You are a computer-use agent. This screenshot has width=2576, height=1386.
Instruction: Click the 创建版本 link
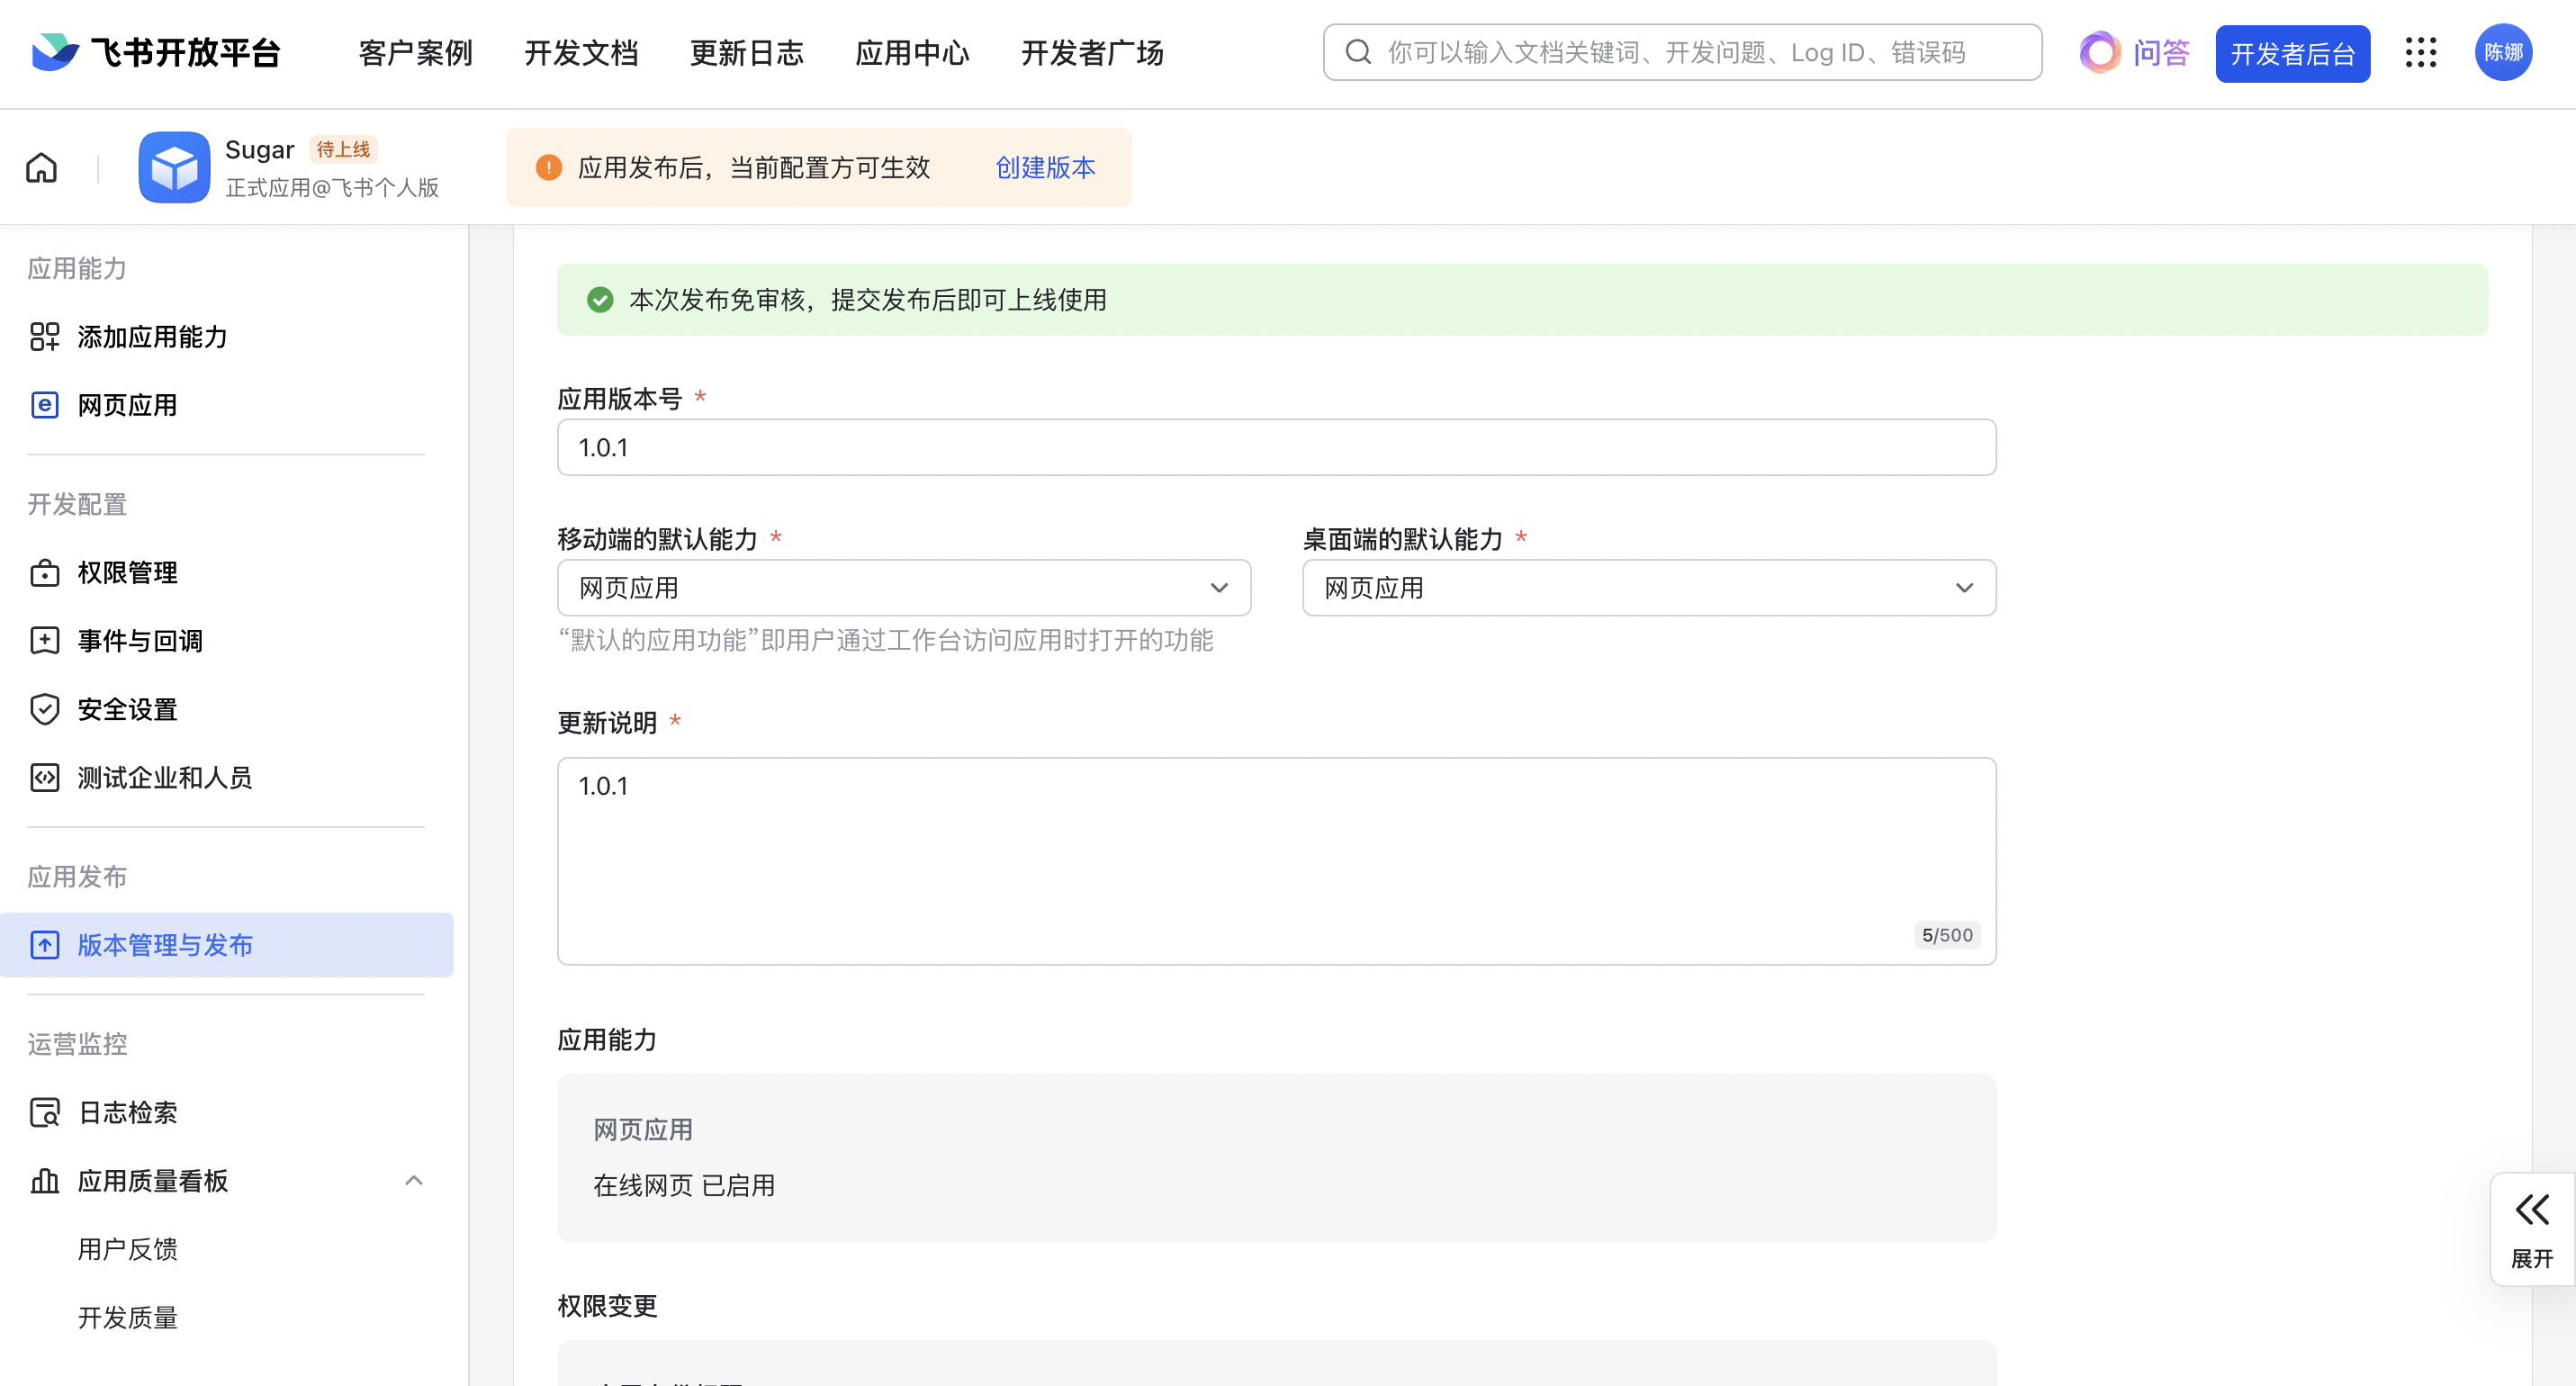pyautogui.click(x=1045, y=167)
